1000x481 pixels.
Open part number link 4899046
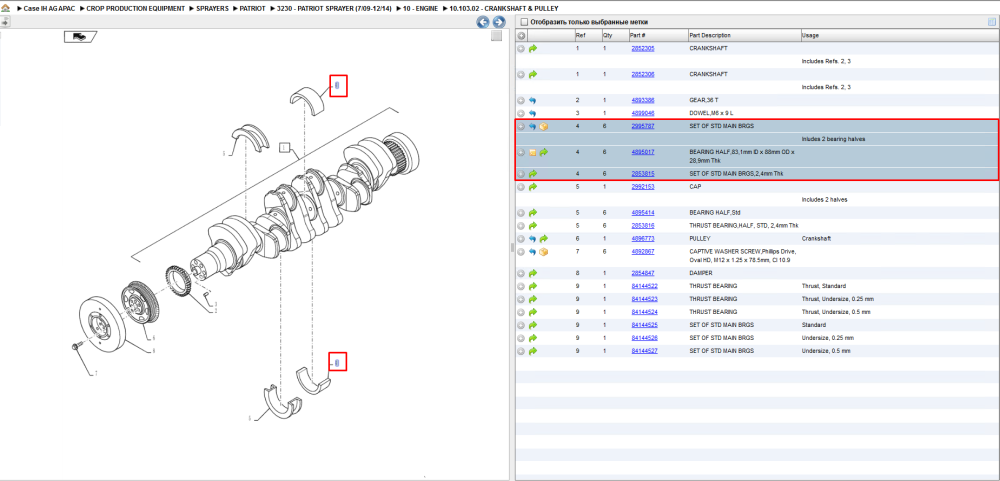click(x=643, y=113)
